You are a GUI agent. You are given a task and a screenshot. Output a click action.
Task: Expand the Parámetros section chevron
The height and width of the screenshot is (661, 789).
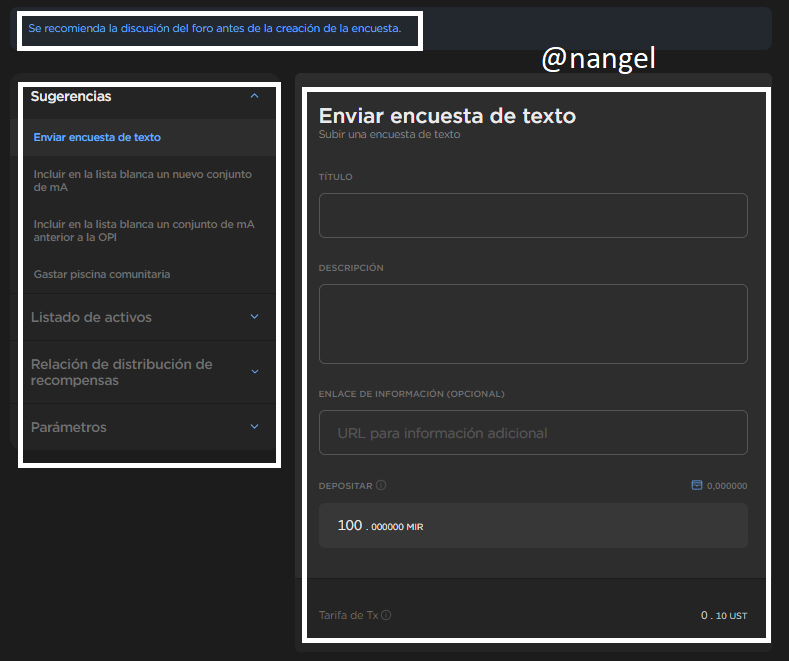coord(255,427)
